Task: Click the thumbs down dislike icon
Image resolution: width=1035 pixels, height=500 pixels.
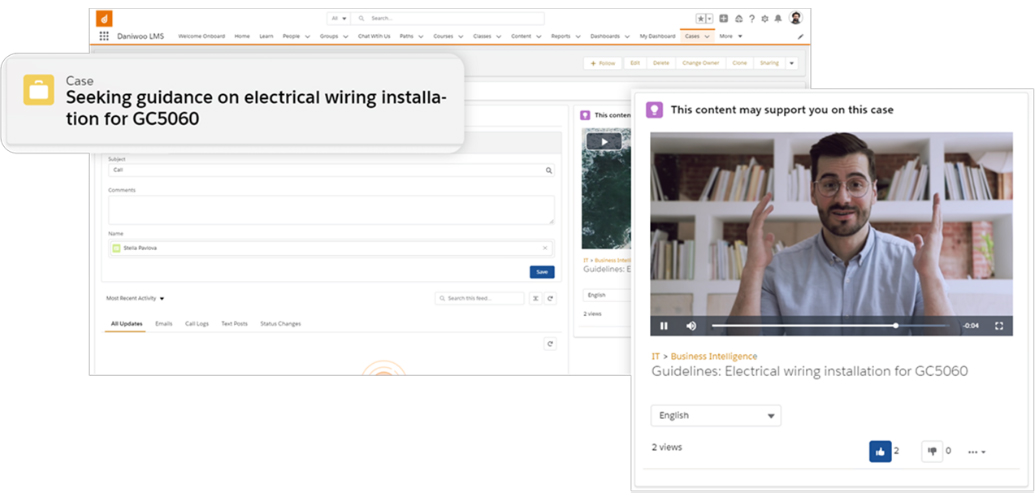Action: [x=932, y=452]
